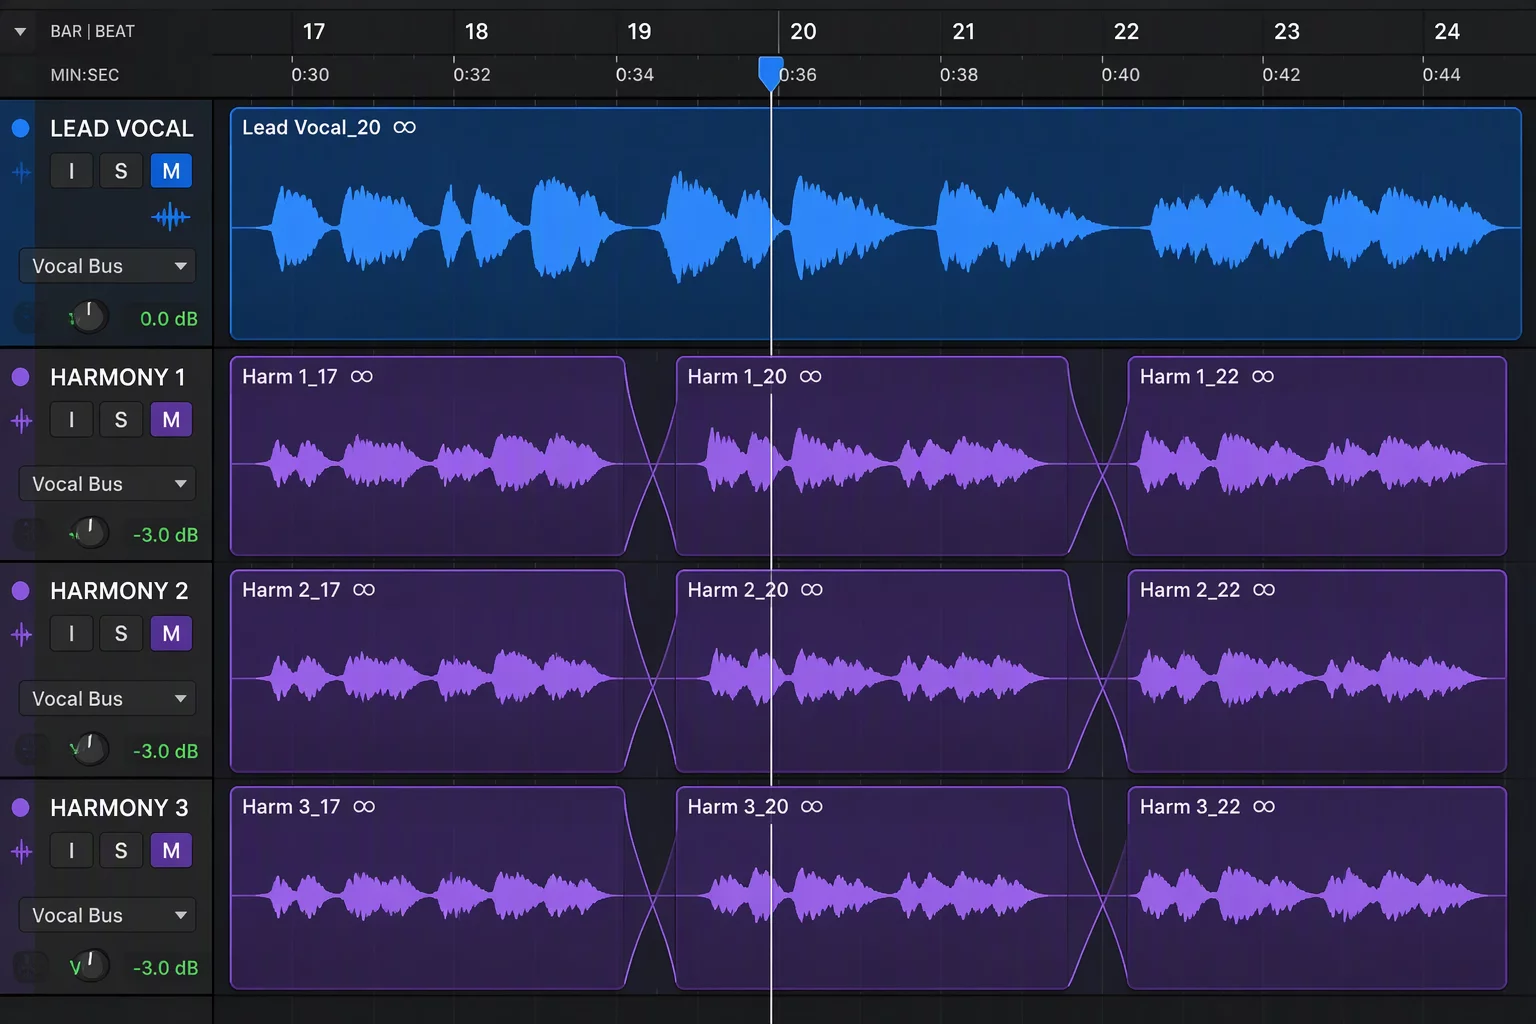Click the blue waveform icon under Lead Vocal's M button
1536x1024 pixels.
pyautogui.click(x=171, y=217)
